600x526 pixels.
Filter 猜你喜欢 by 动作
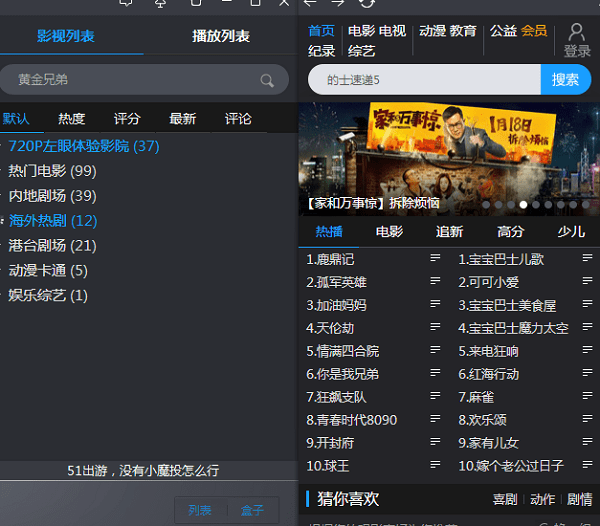(543, 499)
